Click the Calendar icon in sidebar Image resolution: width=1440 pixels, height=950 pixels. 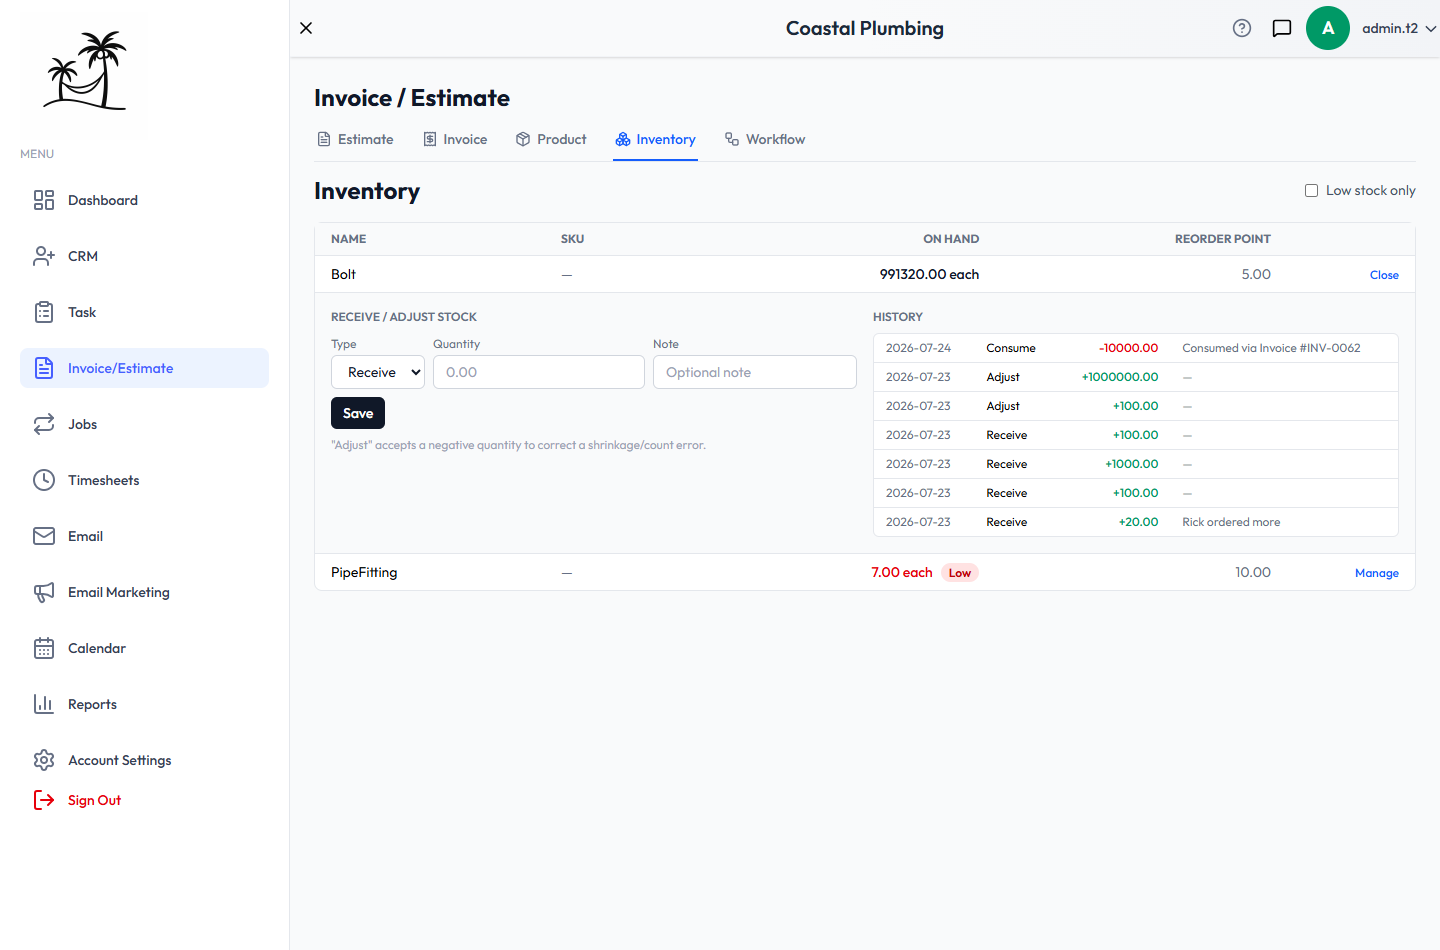coord(44,648)
